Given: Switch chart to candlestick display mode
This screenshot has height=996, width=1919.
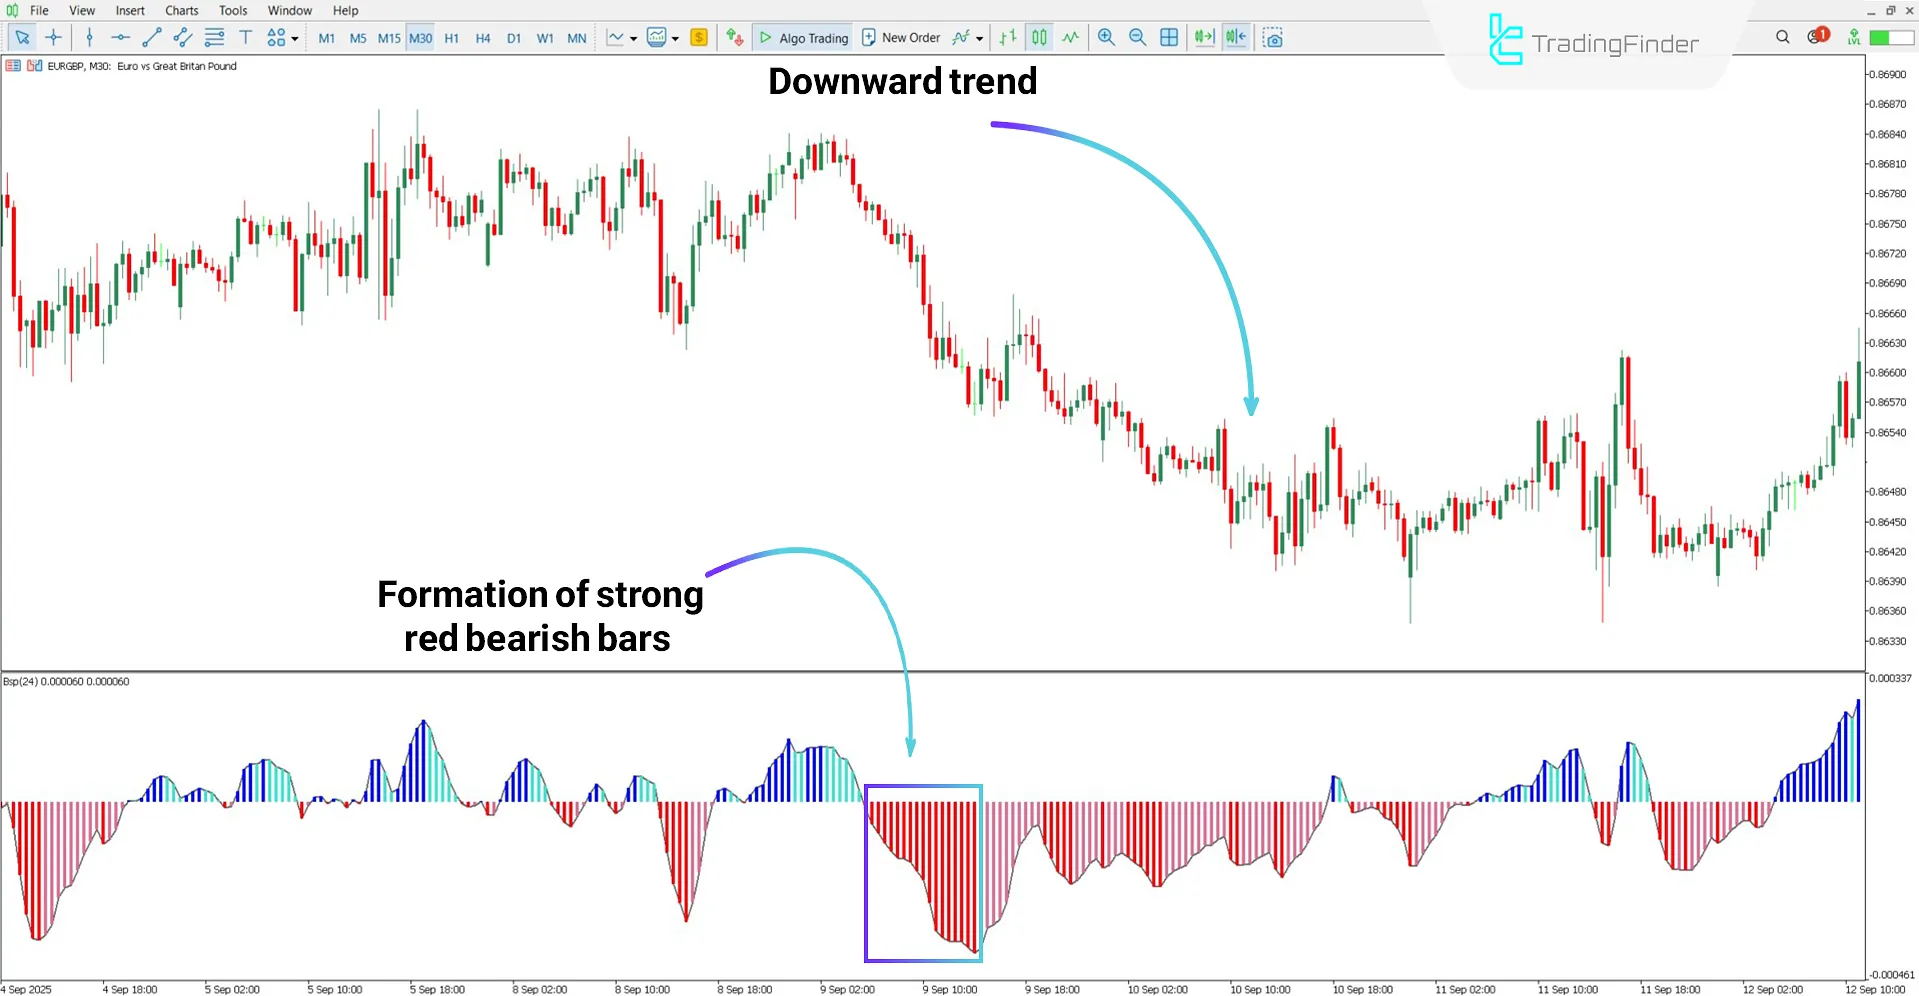Looking at the screenshot, I should point(1039,37).
